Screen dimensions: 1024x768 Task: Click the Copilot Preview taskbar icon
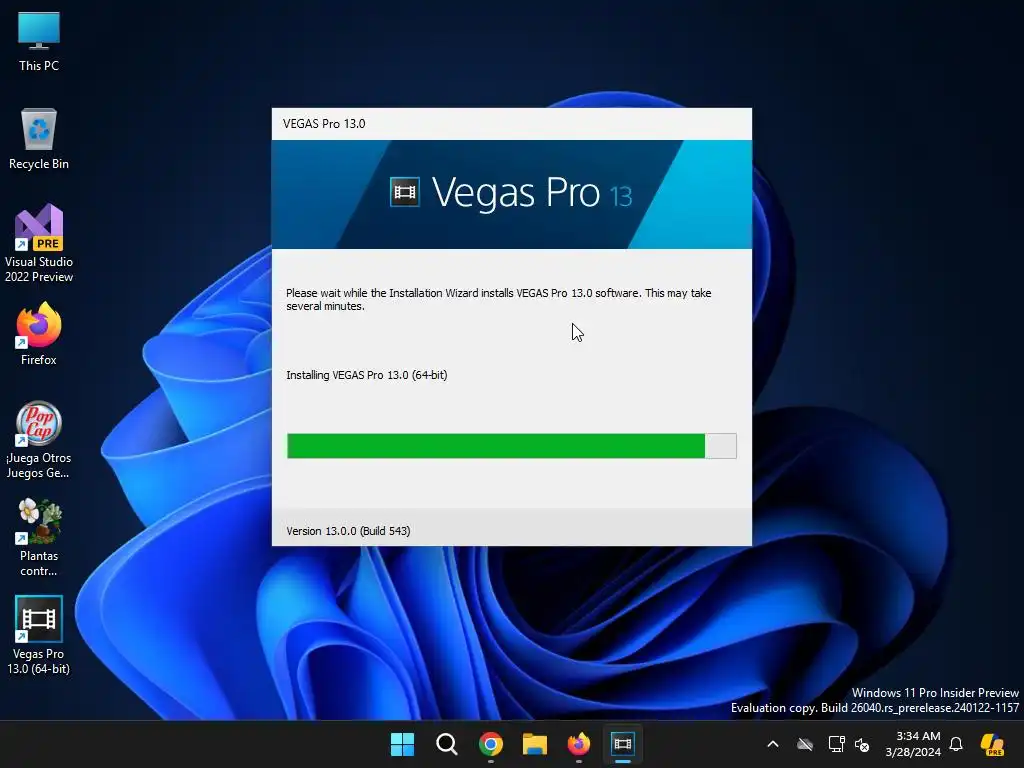click(992, 744)
